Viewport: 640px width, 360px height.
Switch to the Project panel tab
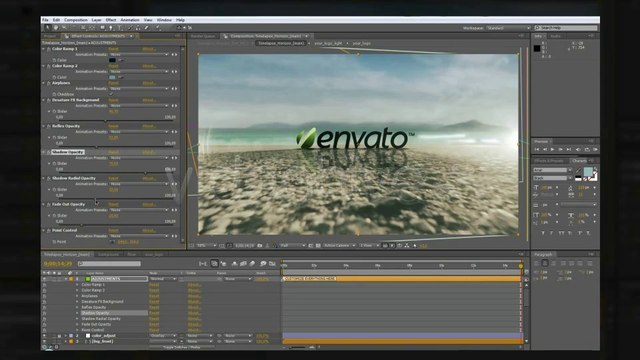(x=50, y=36)
